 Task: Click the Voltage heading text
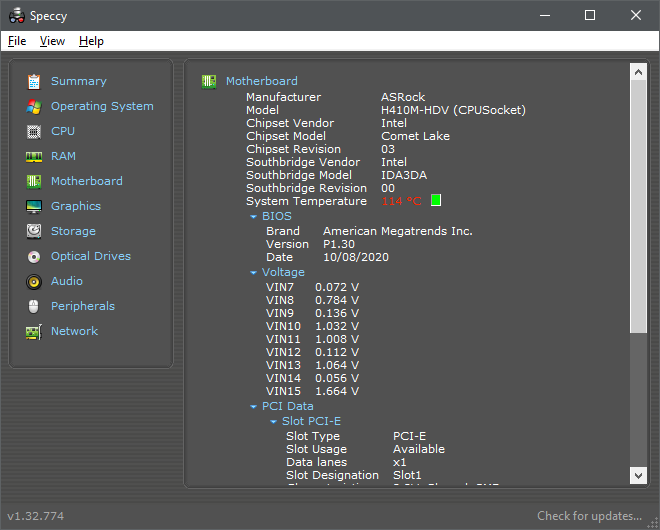coord(283,272)
